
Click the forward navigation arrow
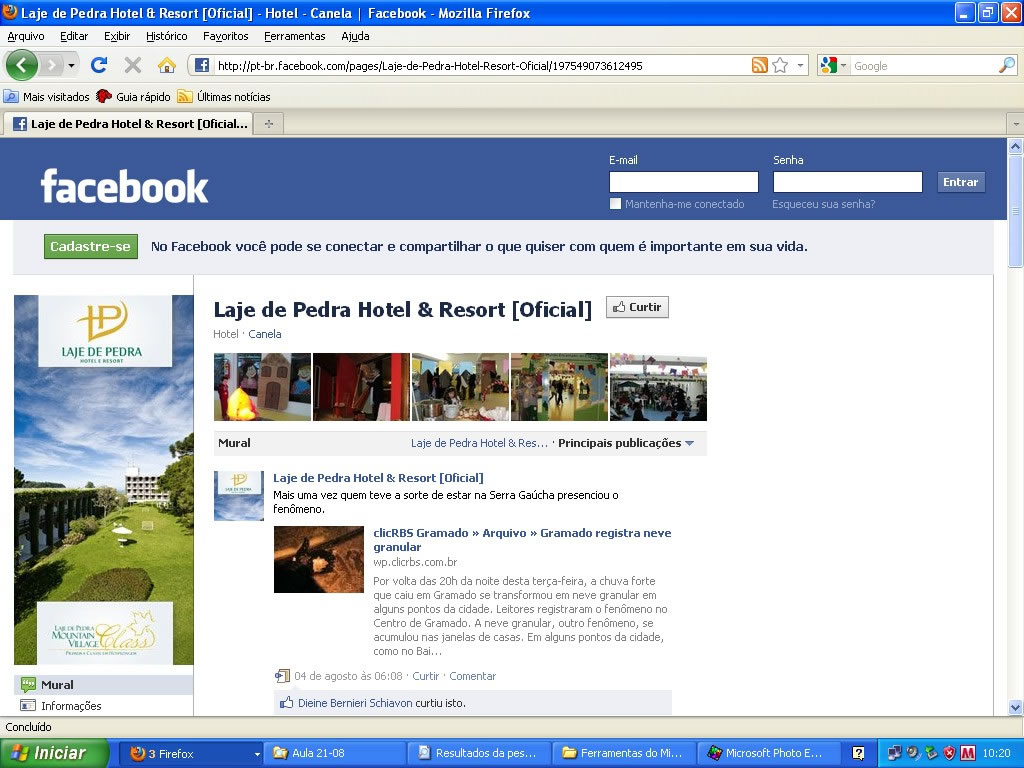52,65
